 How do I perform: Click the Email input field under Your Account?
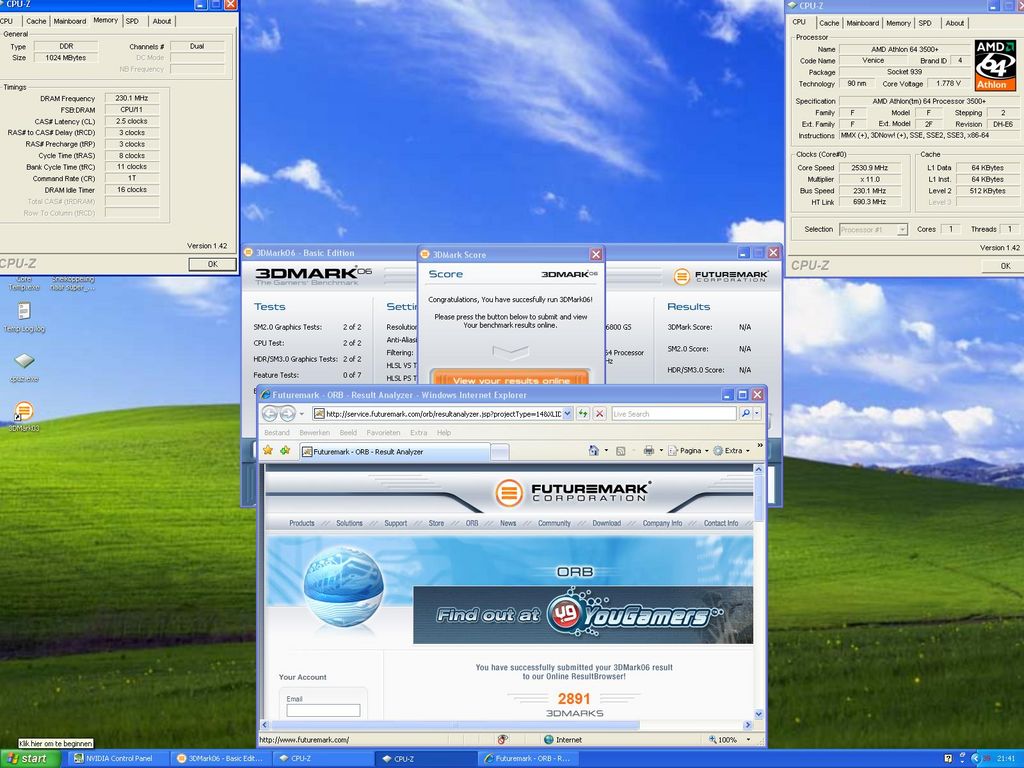pos(323,710)
